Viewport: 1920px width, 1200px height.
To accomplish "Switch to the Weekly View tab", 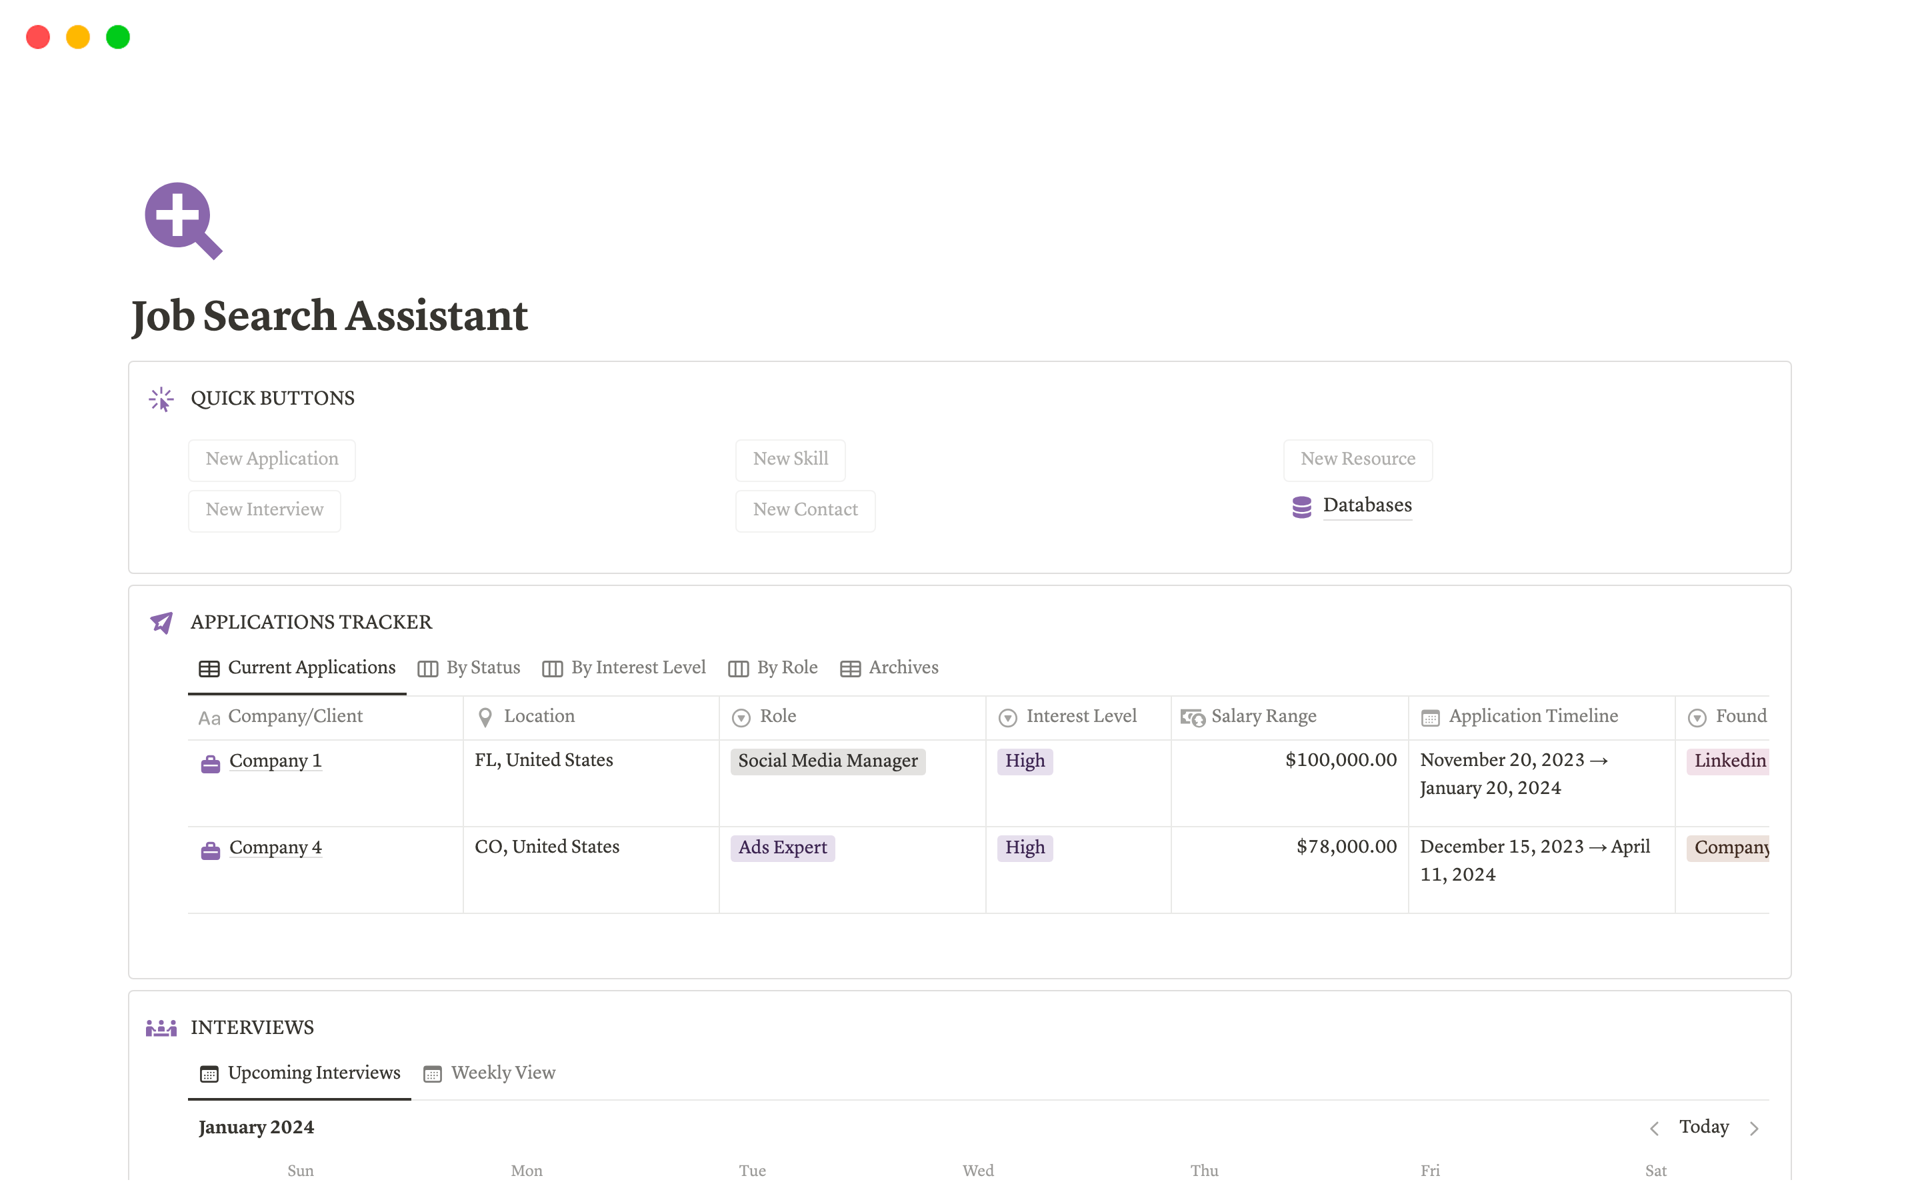I will 503,1072.
